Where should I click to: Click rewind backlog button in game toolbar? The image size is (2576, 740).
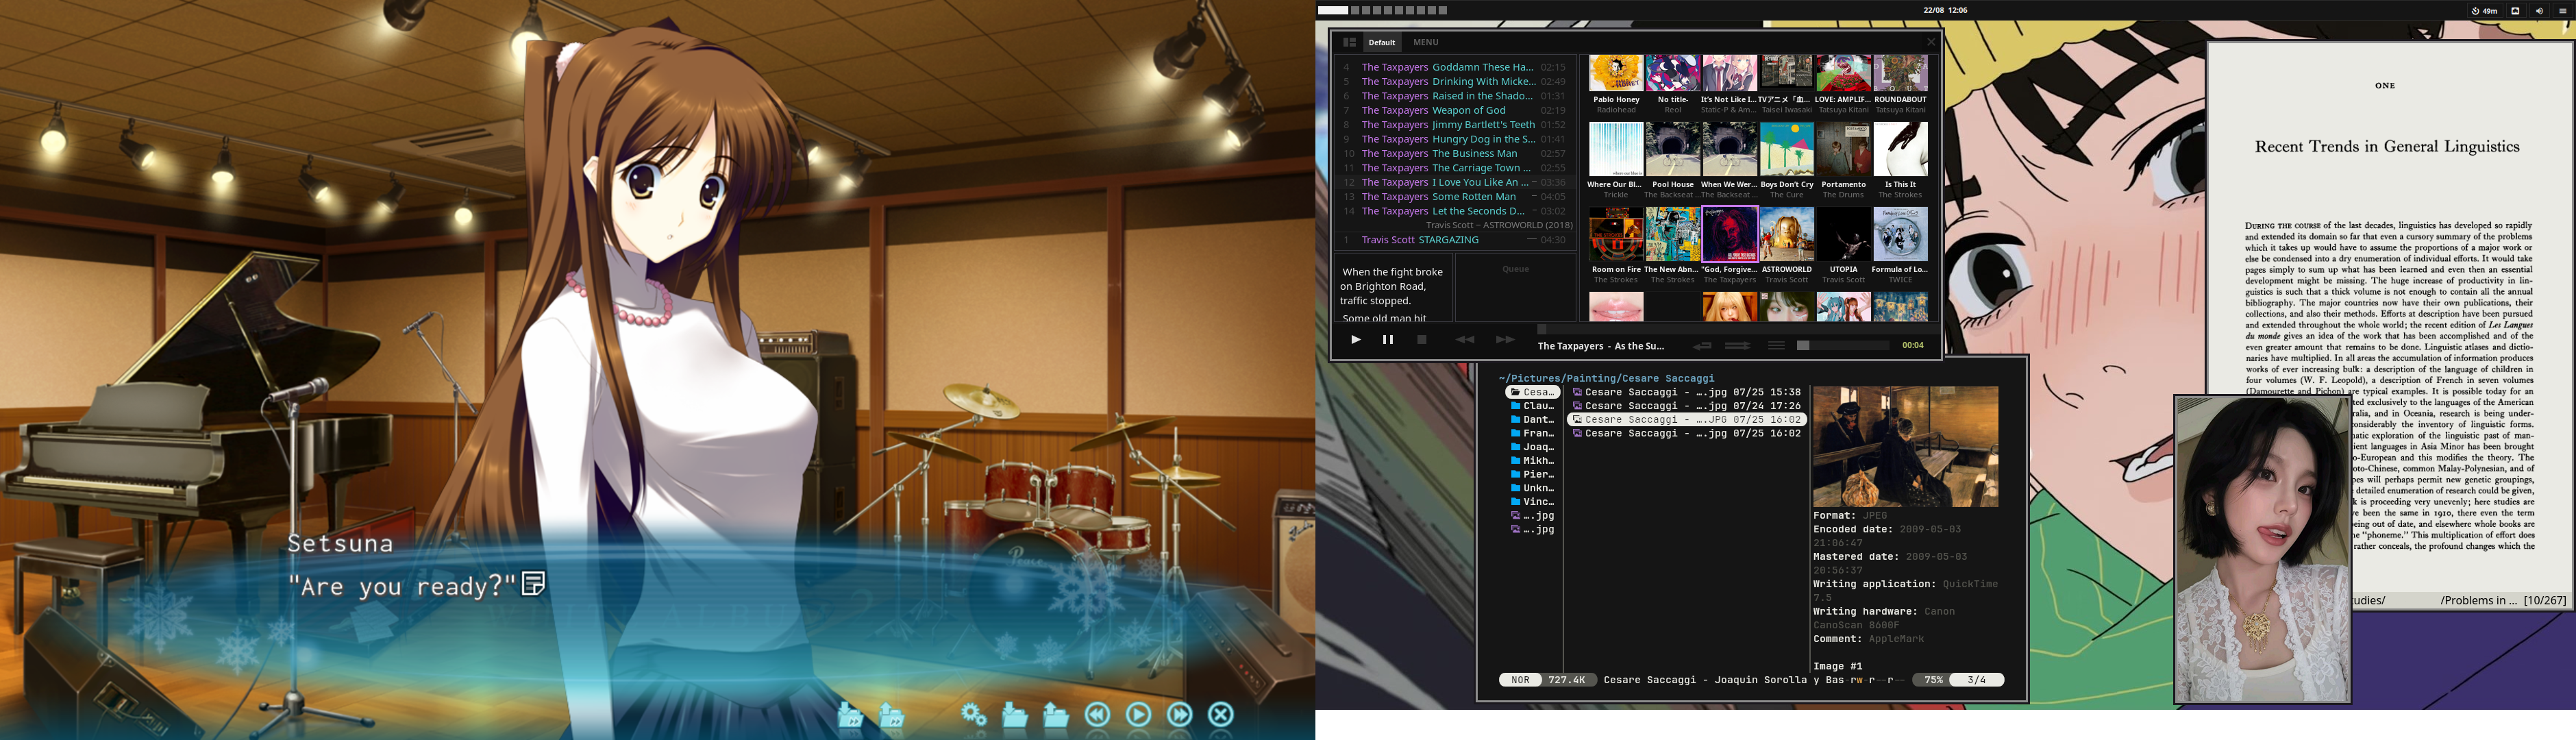(x=1098, y=715)
